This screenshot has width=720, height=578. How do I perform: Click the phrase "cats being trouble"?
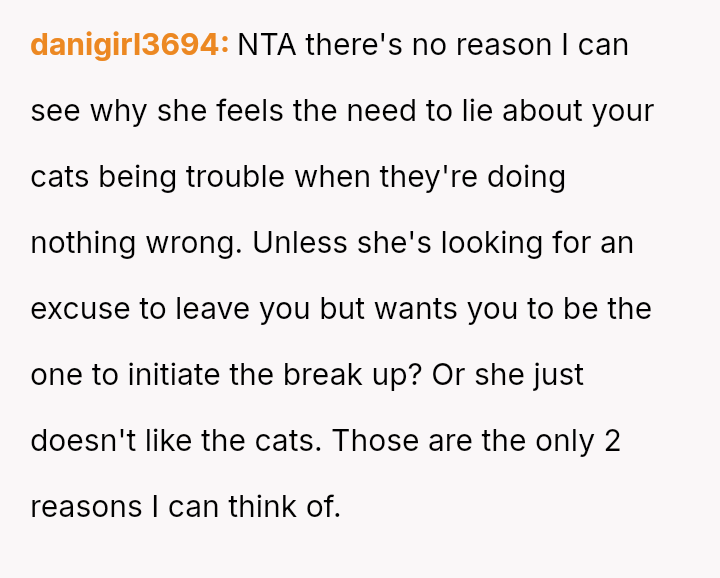tap(158, 177)
